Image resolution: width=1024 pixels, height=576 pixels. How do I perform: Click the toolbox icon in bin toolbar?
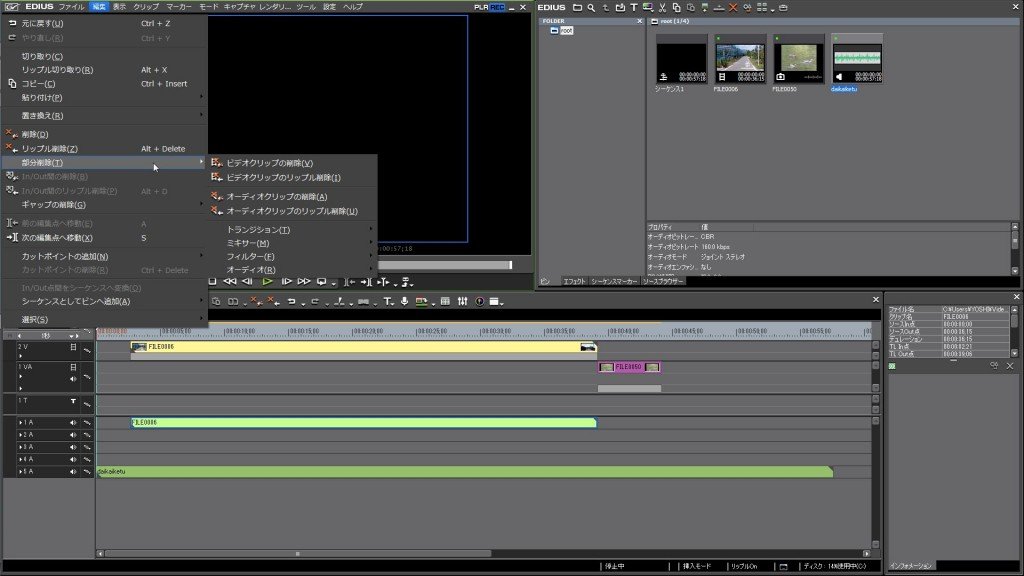pyautogui.click(x=784, y=8)
